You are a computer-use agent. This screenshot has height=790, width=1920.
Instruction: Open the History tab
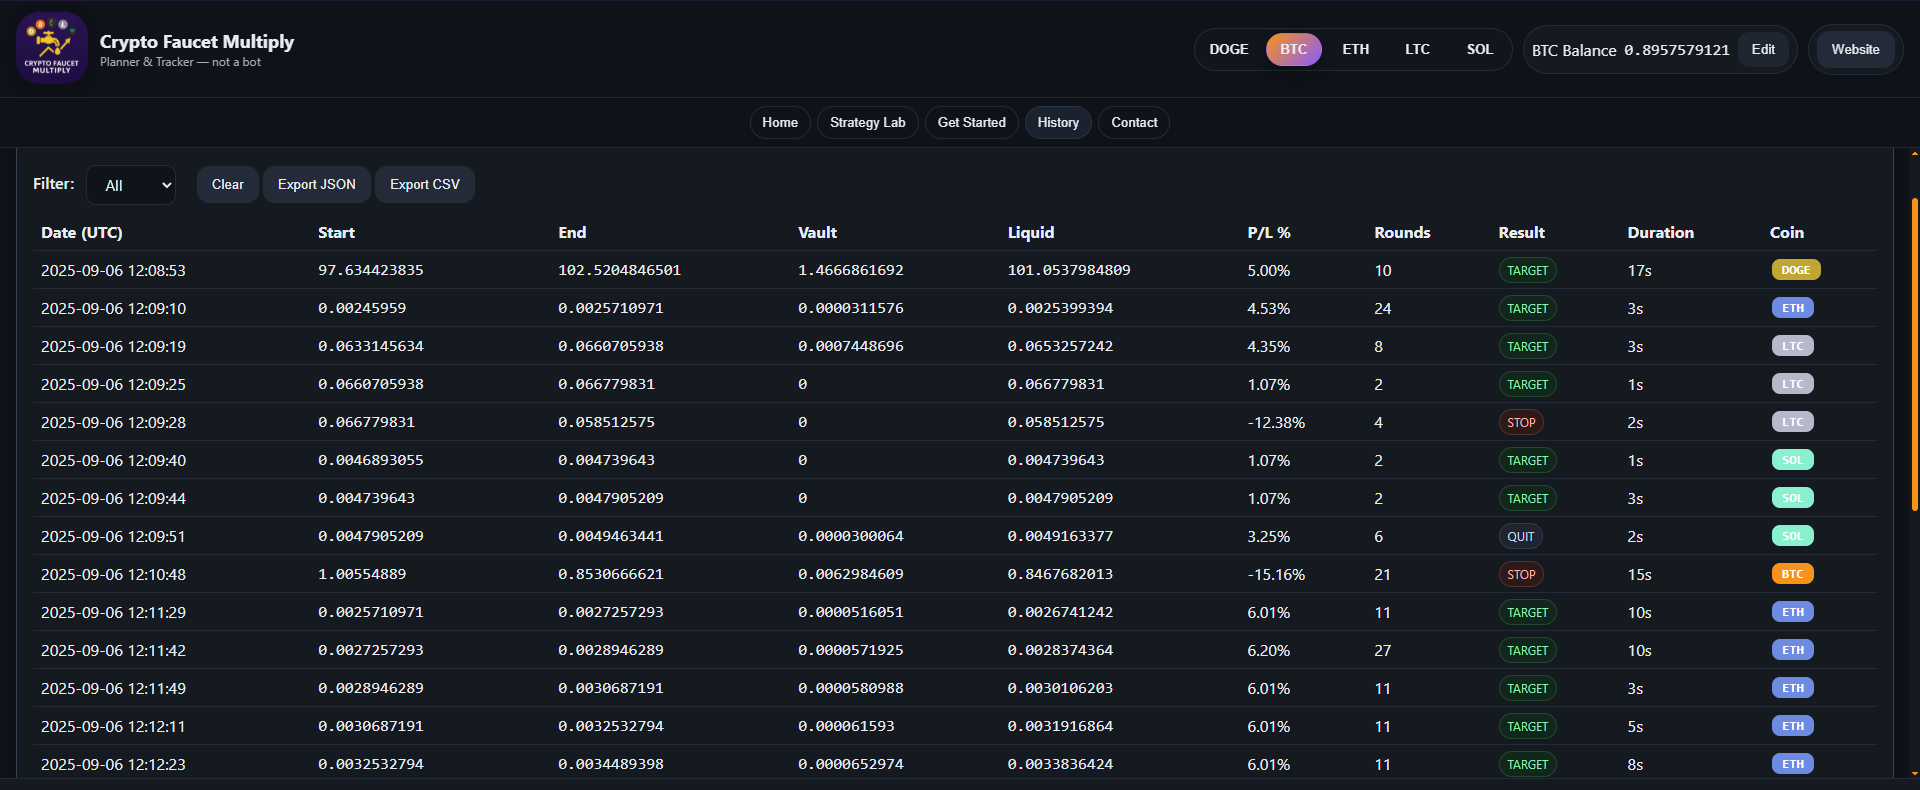[x=1058, y=122]
